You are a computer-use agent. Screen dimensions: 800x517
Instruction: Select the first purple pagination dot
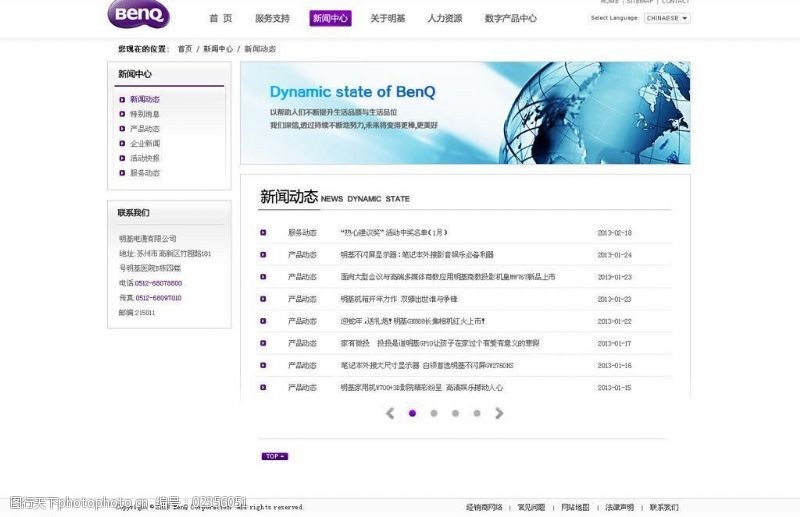pos(412,413)
